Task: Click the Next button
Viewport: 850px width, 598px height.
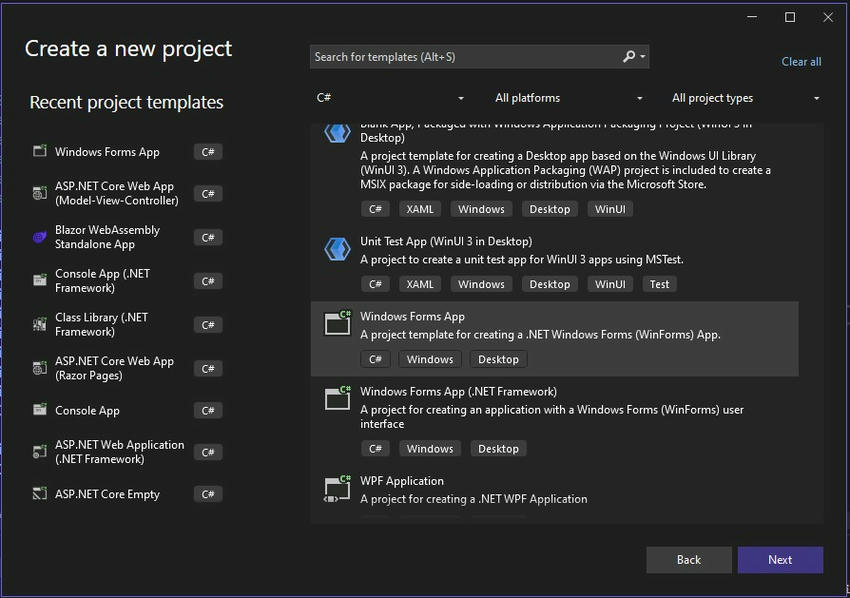Action: point(780,560)
